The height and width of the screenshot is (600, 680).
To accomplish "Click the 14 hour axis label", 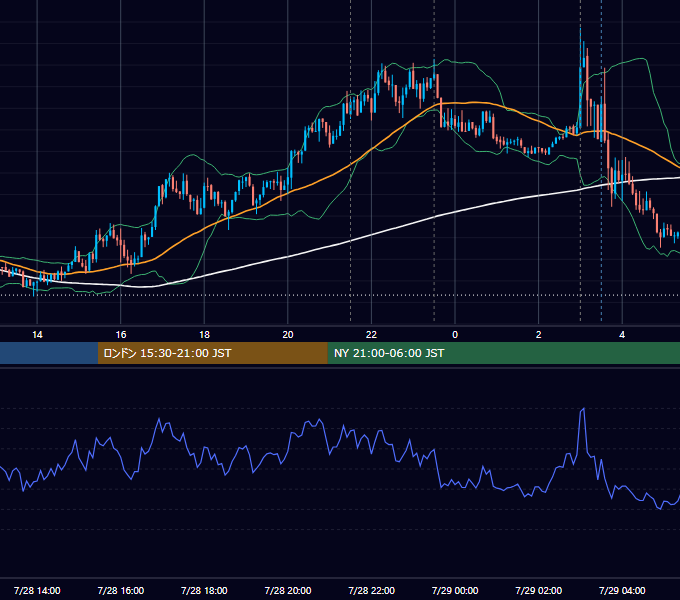I will [x=37, y=335].
